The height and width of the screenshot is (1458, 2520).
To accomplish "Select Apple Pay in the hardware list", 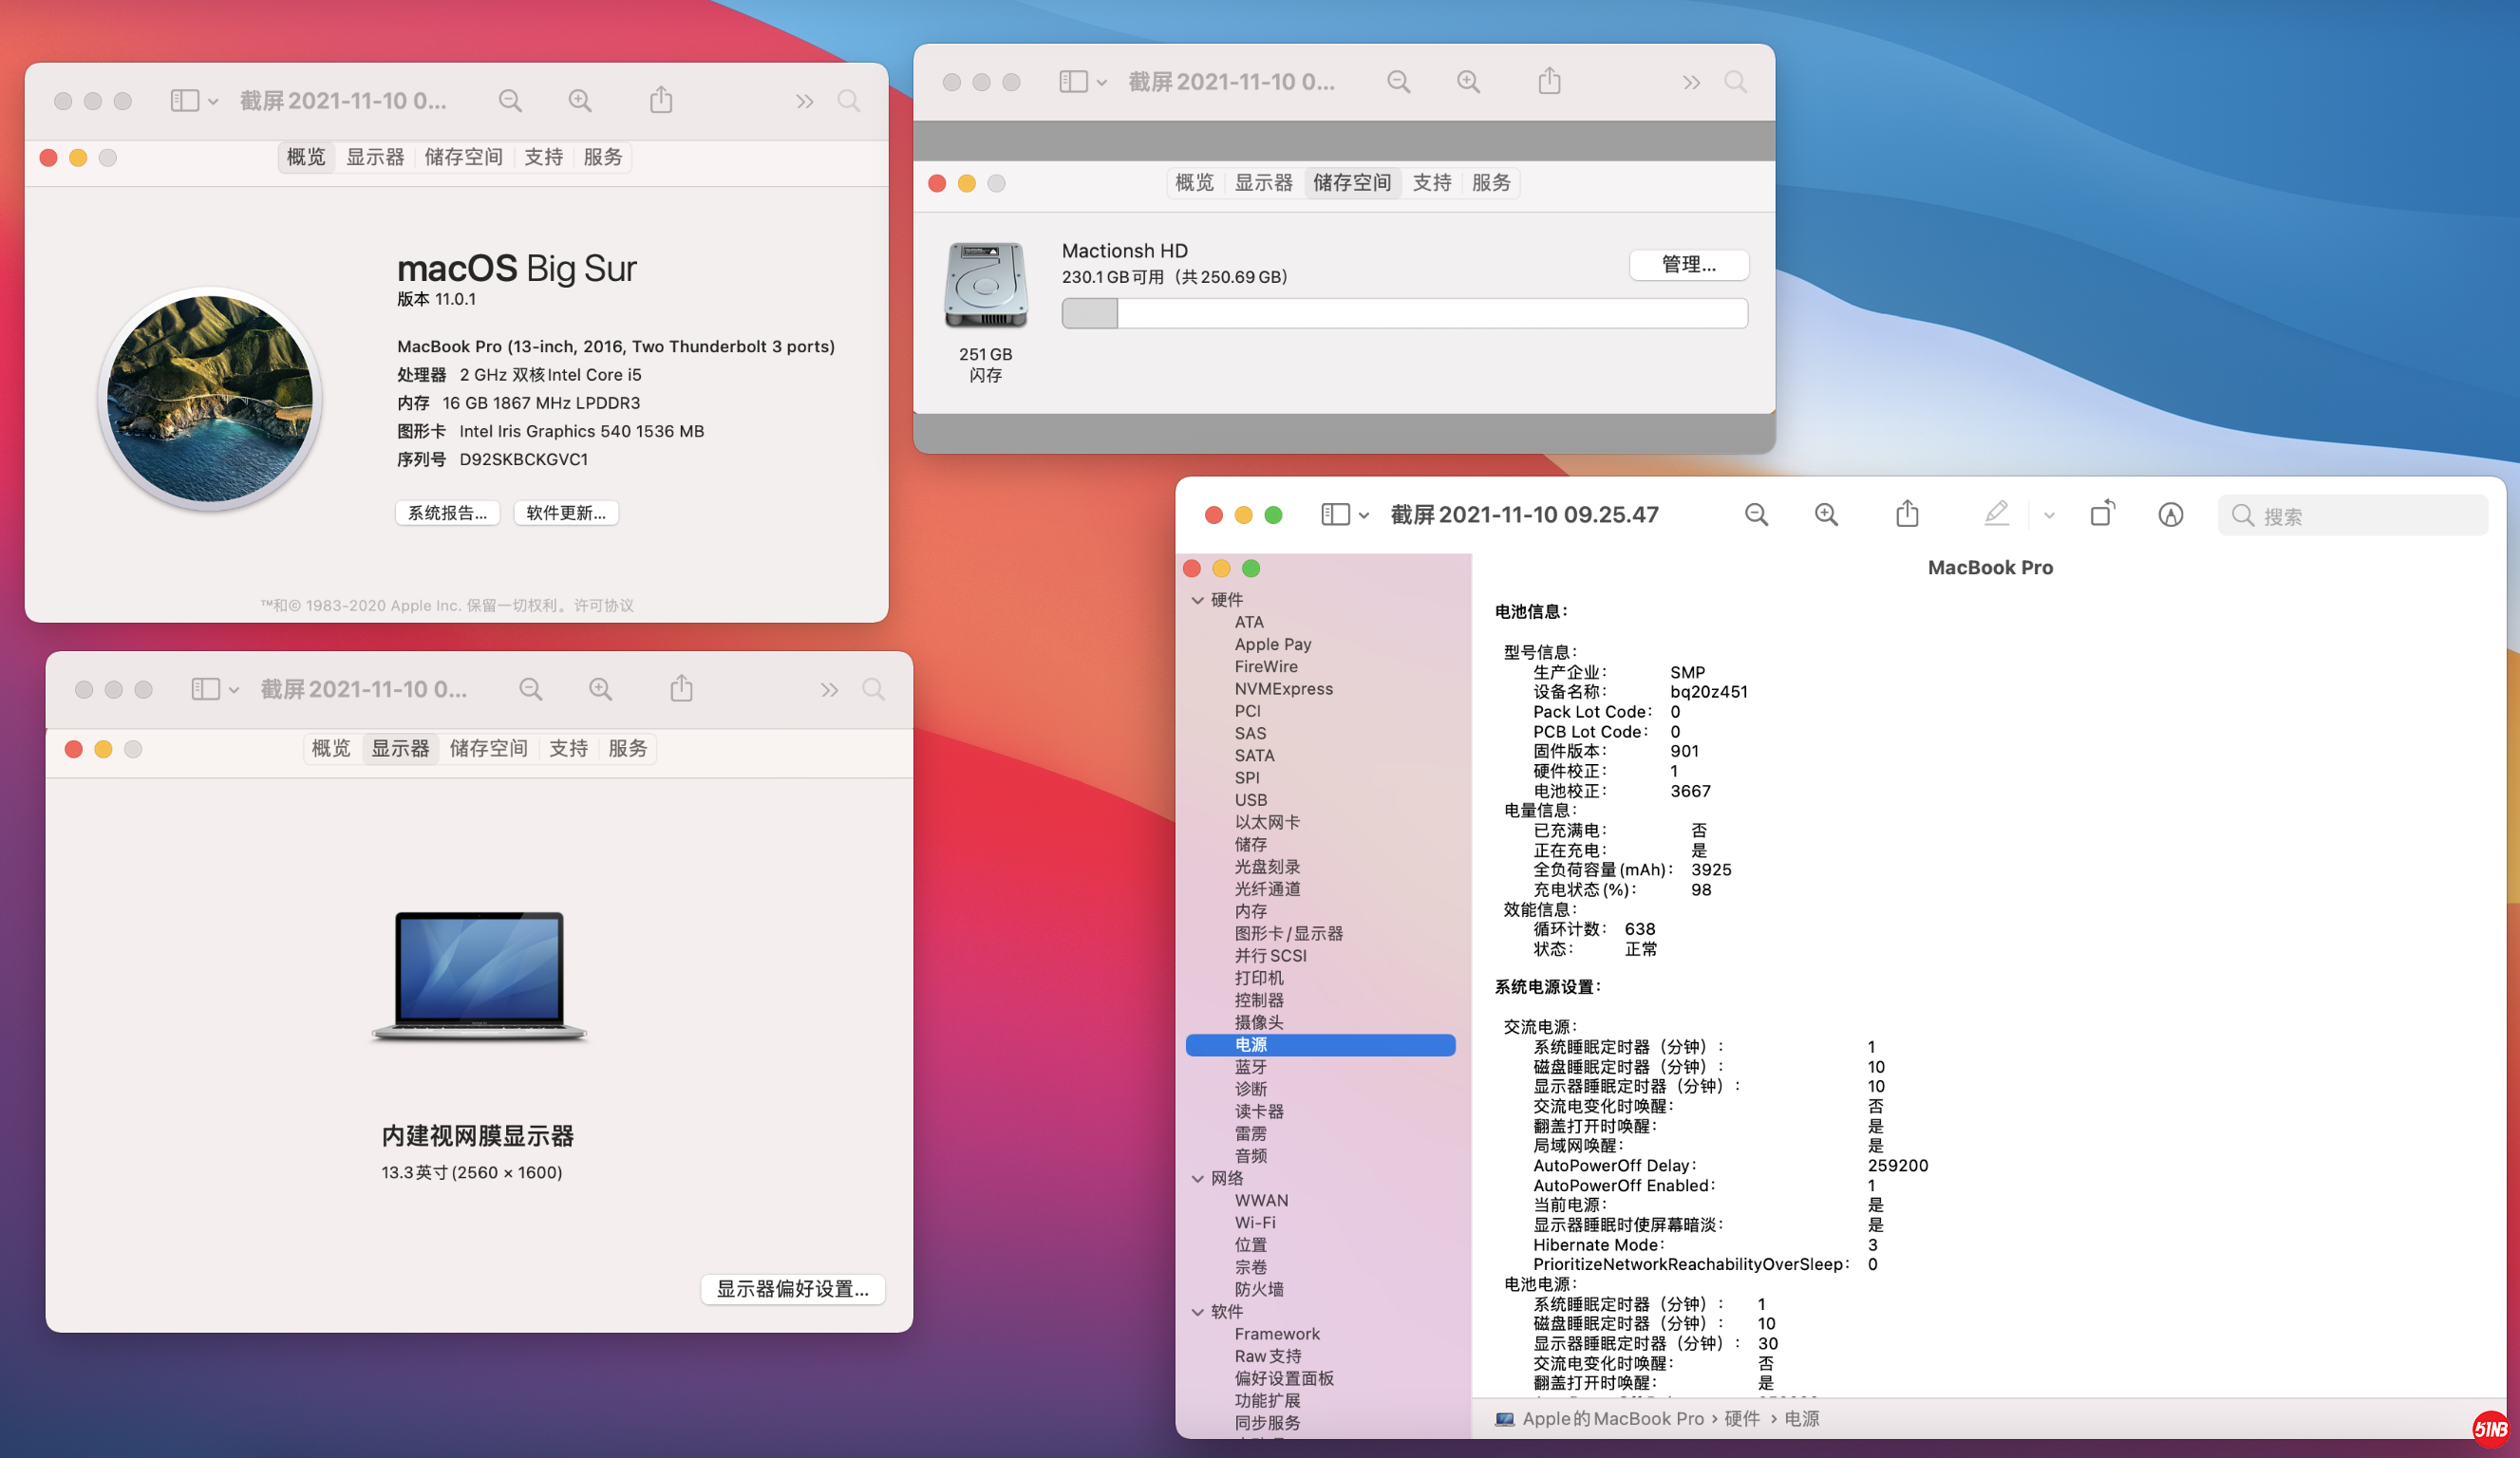I will (x=1272, y=645).
